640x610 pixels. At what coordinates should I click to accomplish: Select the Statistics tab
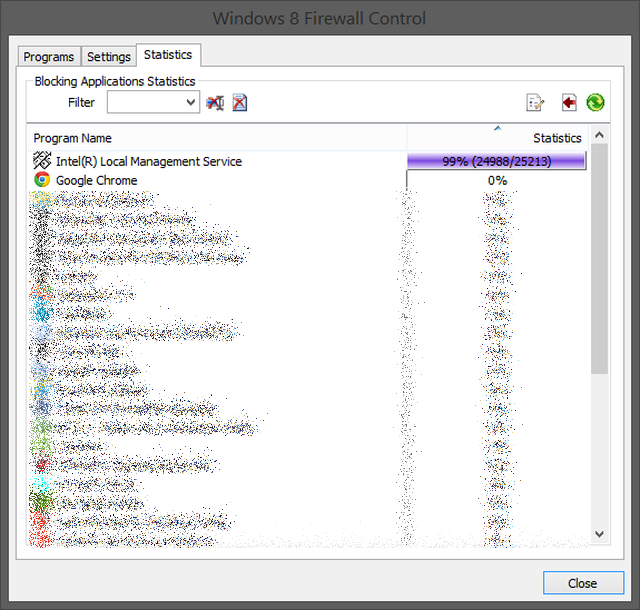tap(168, 55)
